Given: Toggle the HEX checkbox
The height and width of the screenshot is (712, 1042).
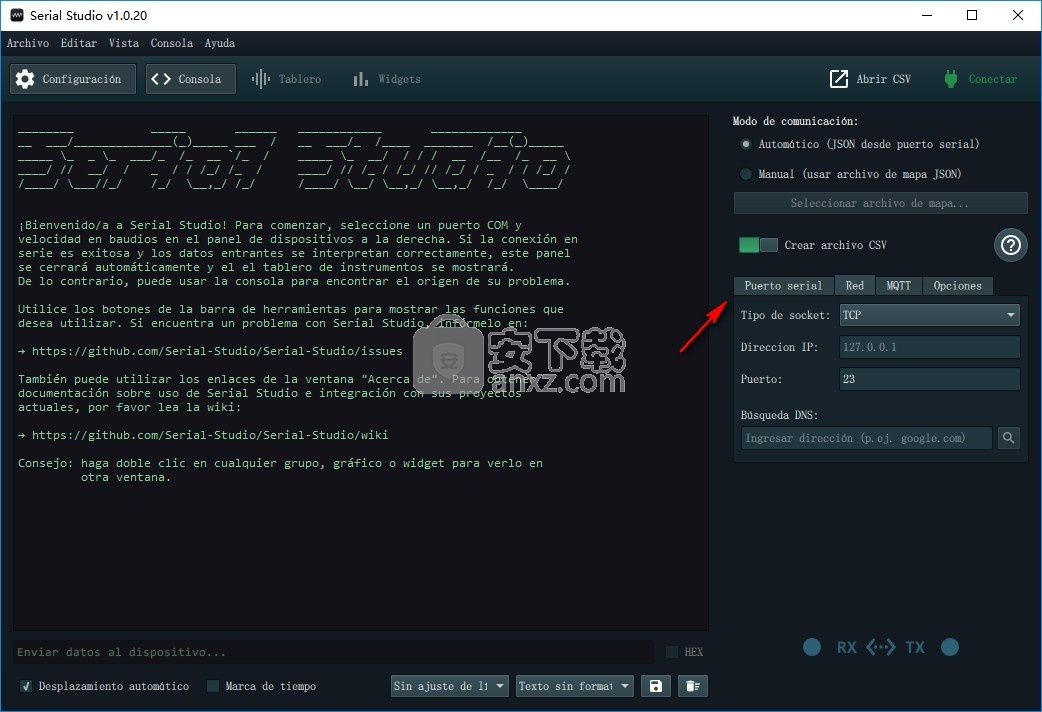Looking at the screenshot, I should point(673,652).
